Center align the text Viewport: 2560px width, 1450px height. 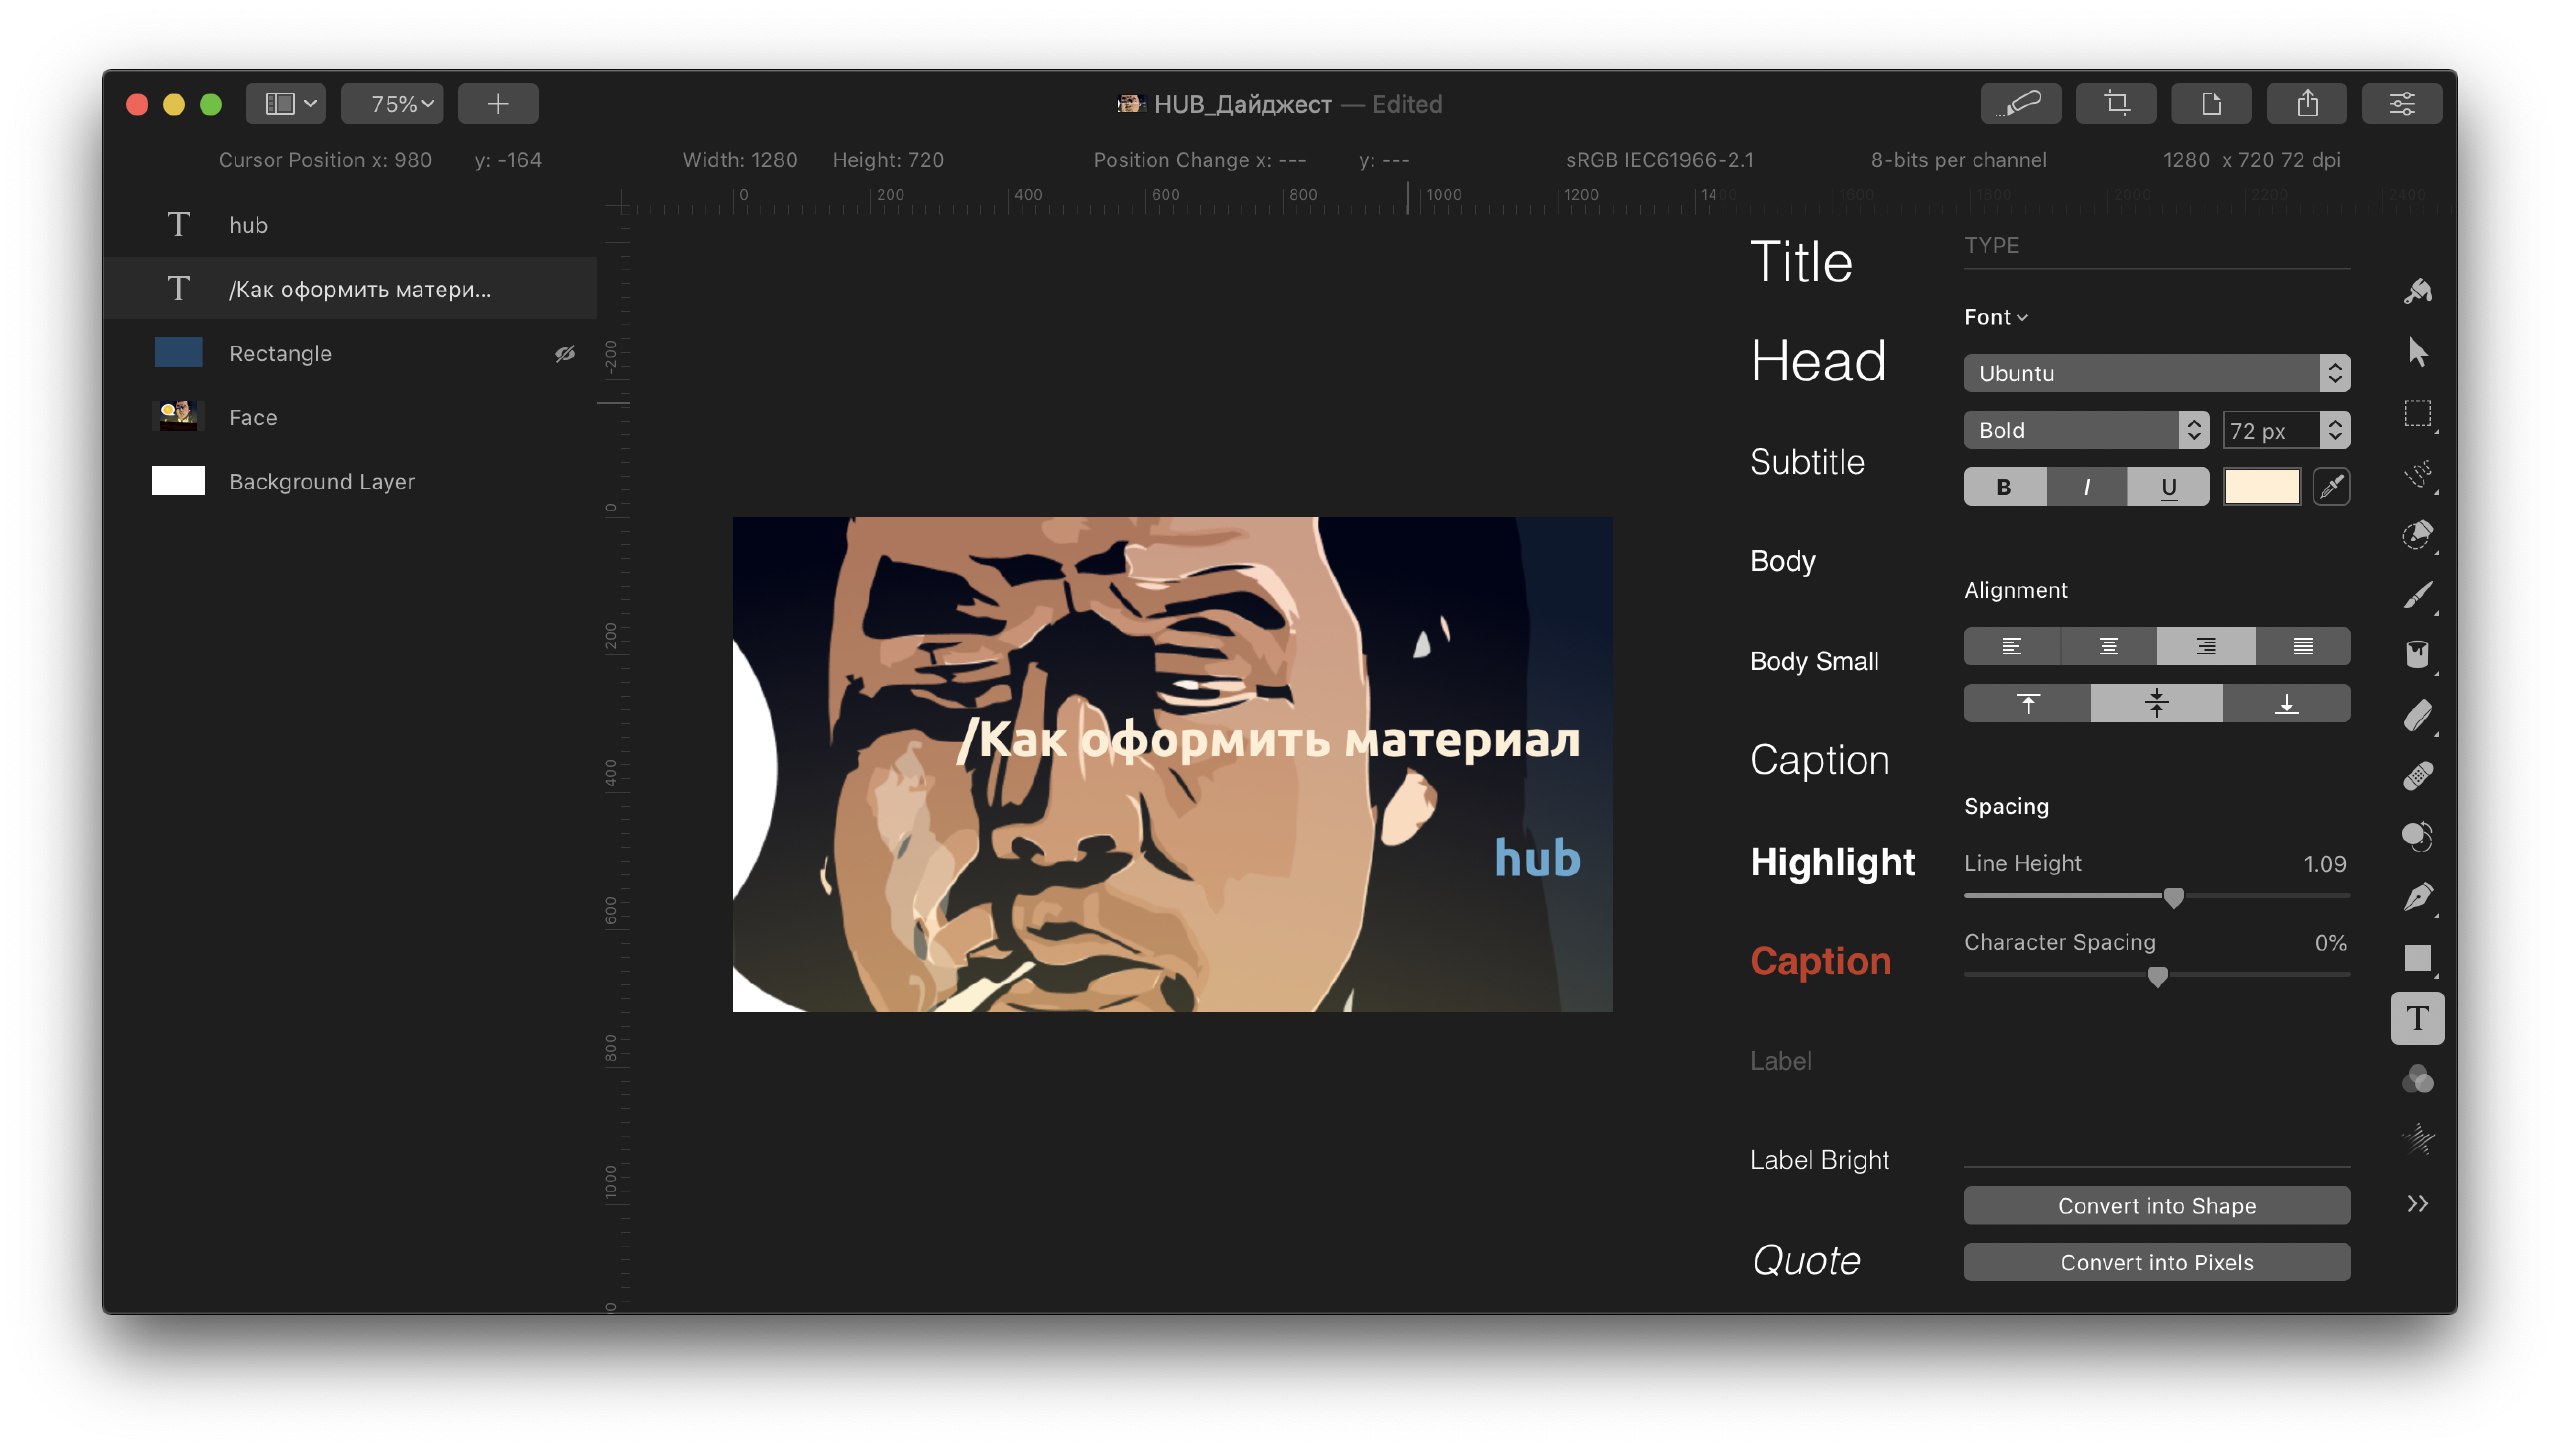[x=2108, y=646]
